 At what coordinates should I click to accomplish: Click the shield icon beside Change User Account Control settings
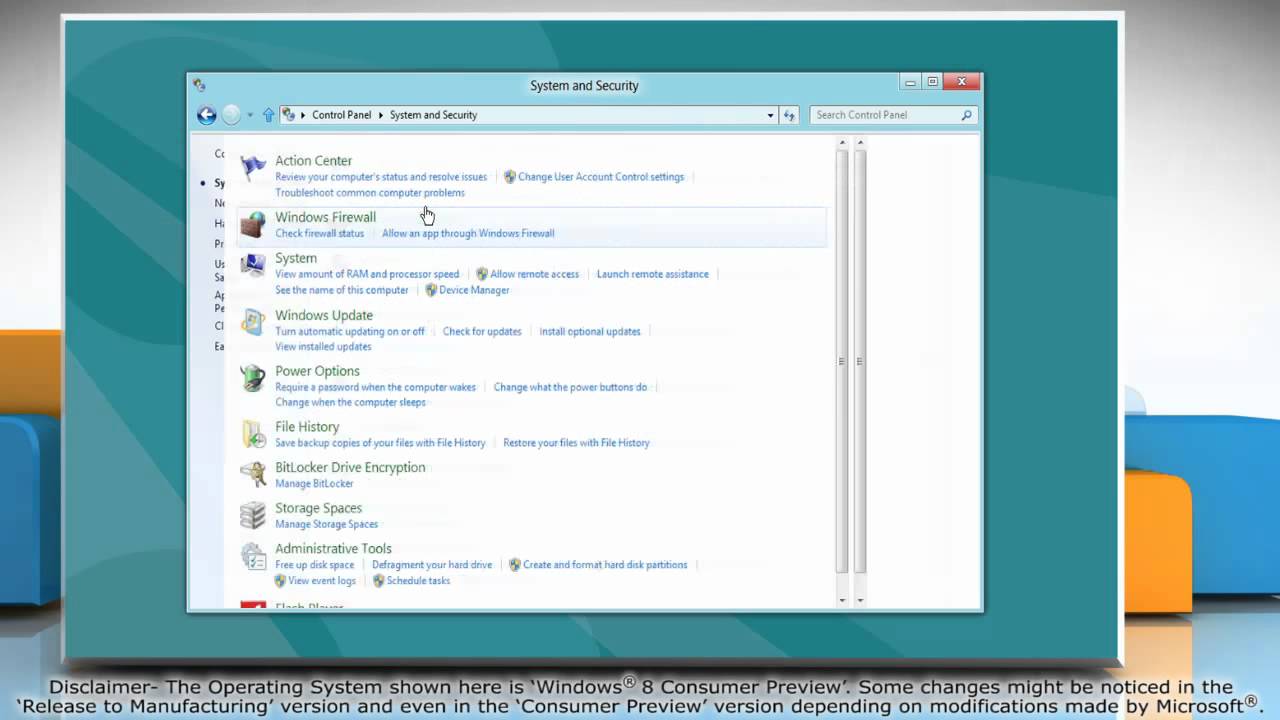pyautogui.click(x=510, y=177)
